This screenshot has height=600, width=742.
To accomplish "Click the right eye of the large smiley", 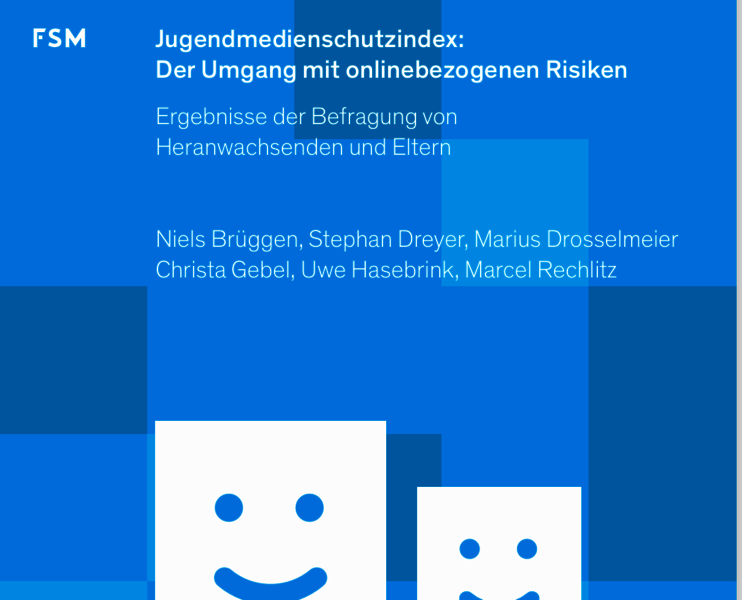I will coord(310,508).
